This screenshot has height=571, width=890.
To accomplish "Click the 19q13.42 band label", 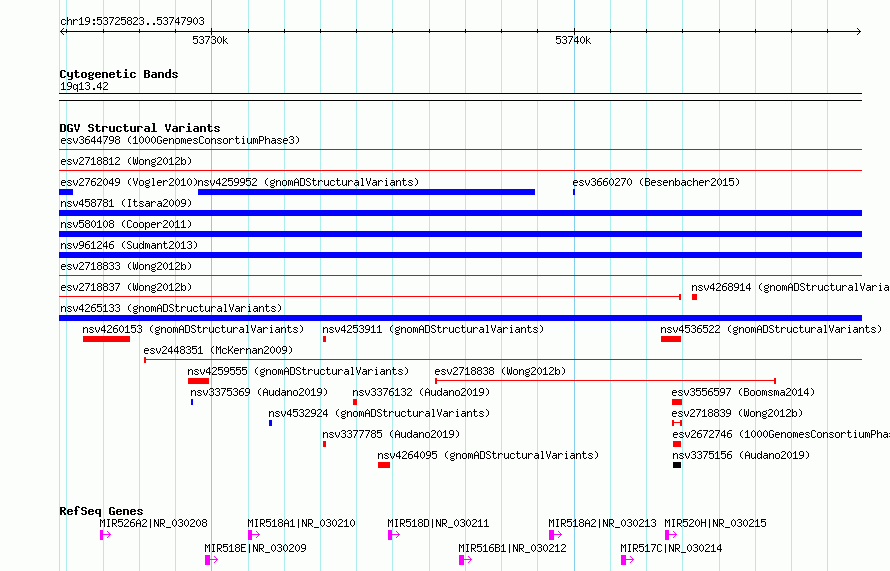I will pyautogui.click(x=84, y=86).
